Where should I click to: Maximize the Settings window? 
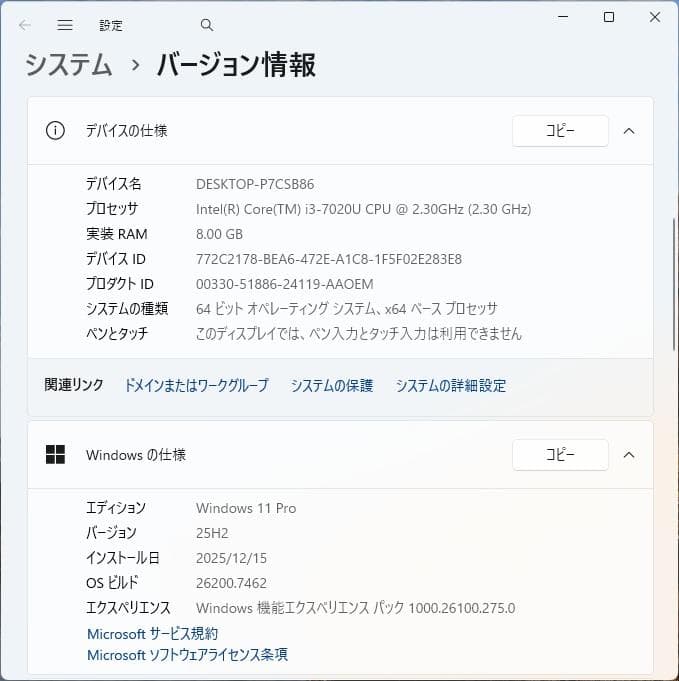609,17
